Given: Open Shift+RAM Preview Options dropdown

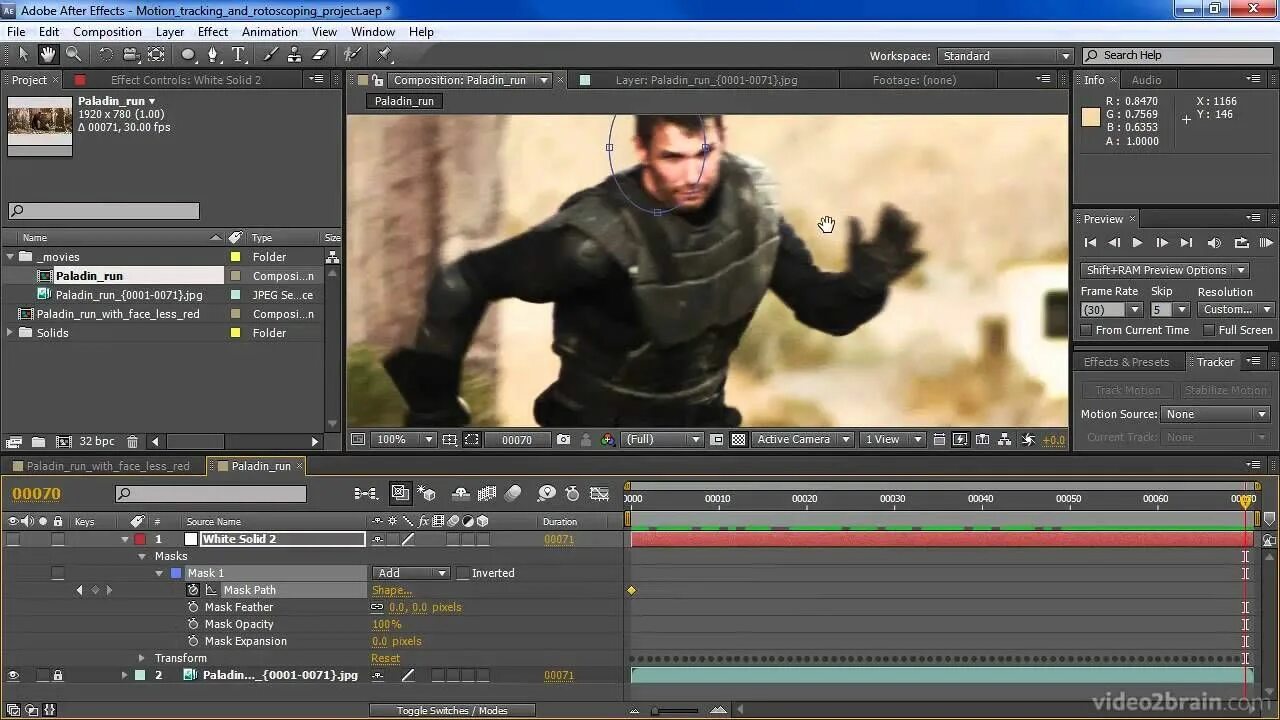Looking at the screenshot, I should (1165, 270).
